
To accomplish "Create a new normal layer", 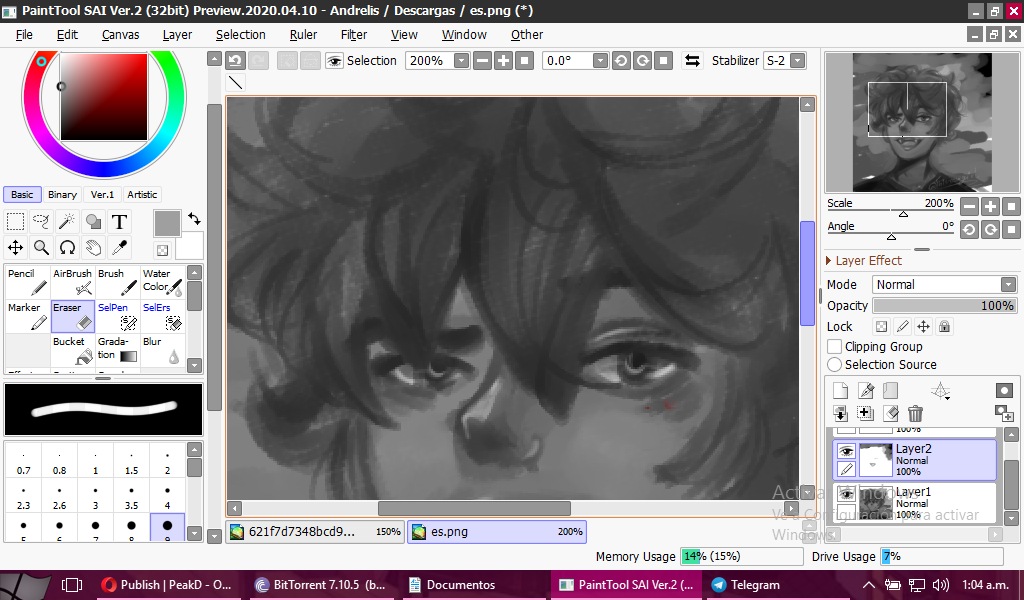I will [x=840, y=390].
